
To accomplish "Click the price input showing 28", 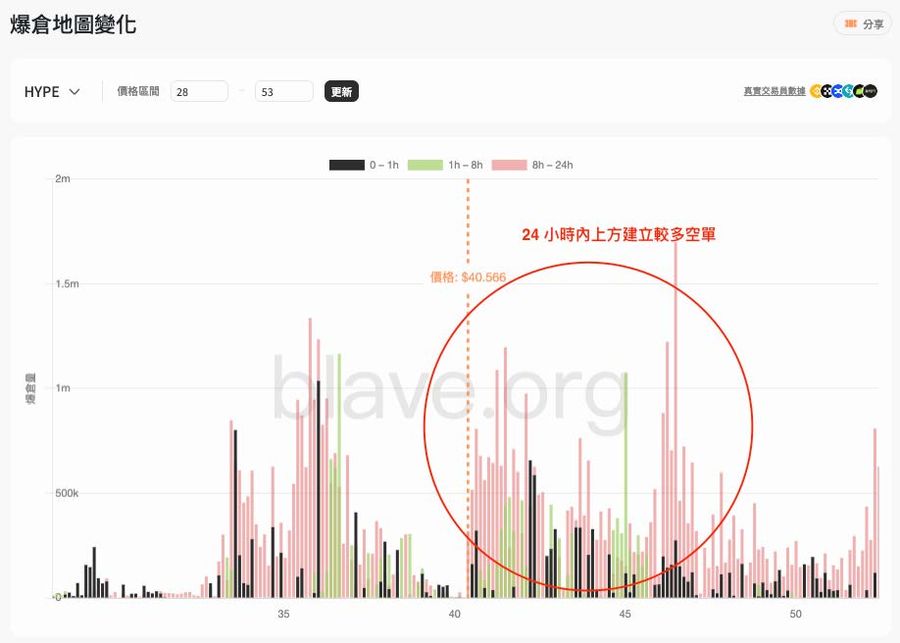I will [x=199, y=90].
